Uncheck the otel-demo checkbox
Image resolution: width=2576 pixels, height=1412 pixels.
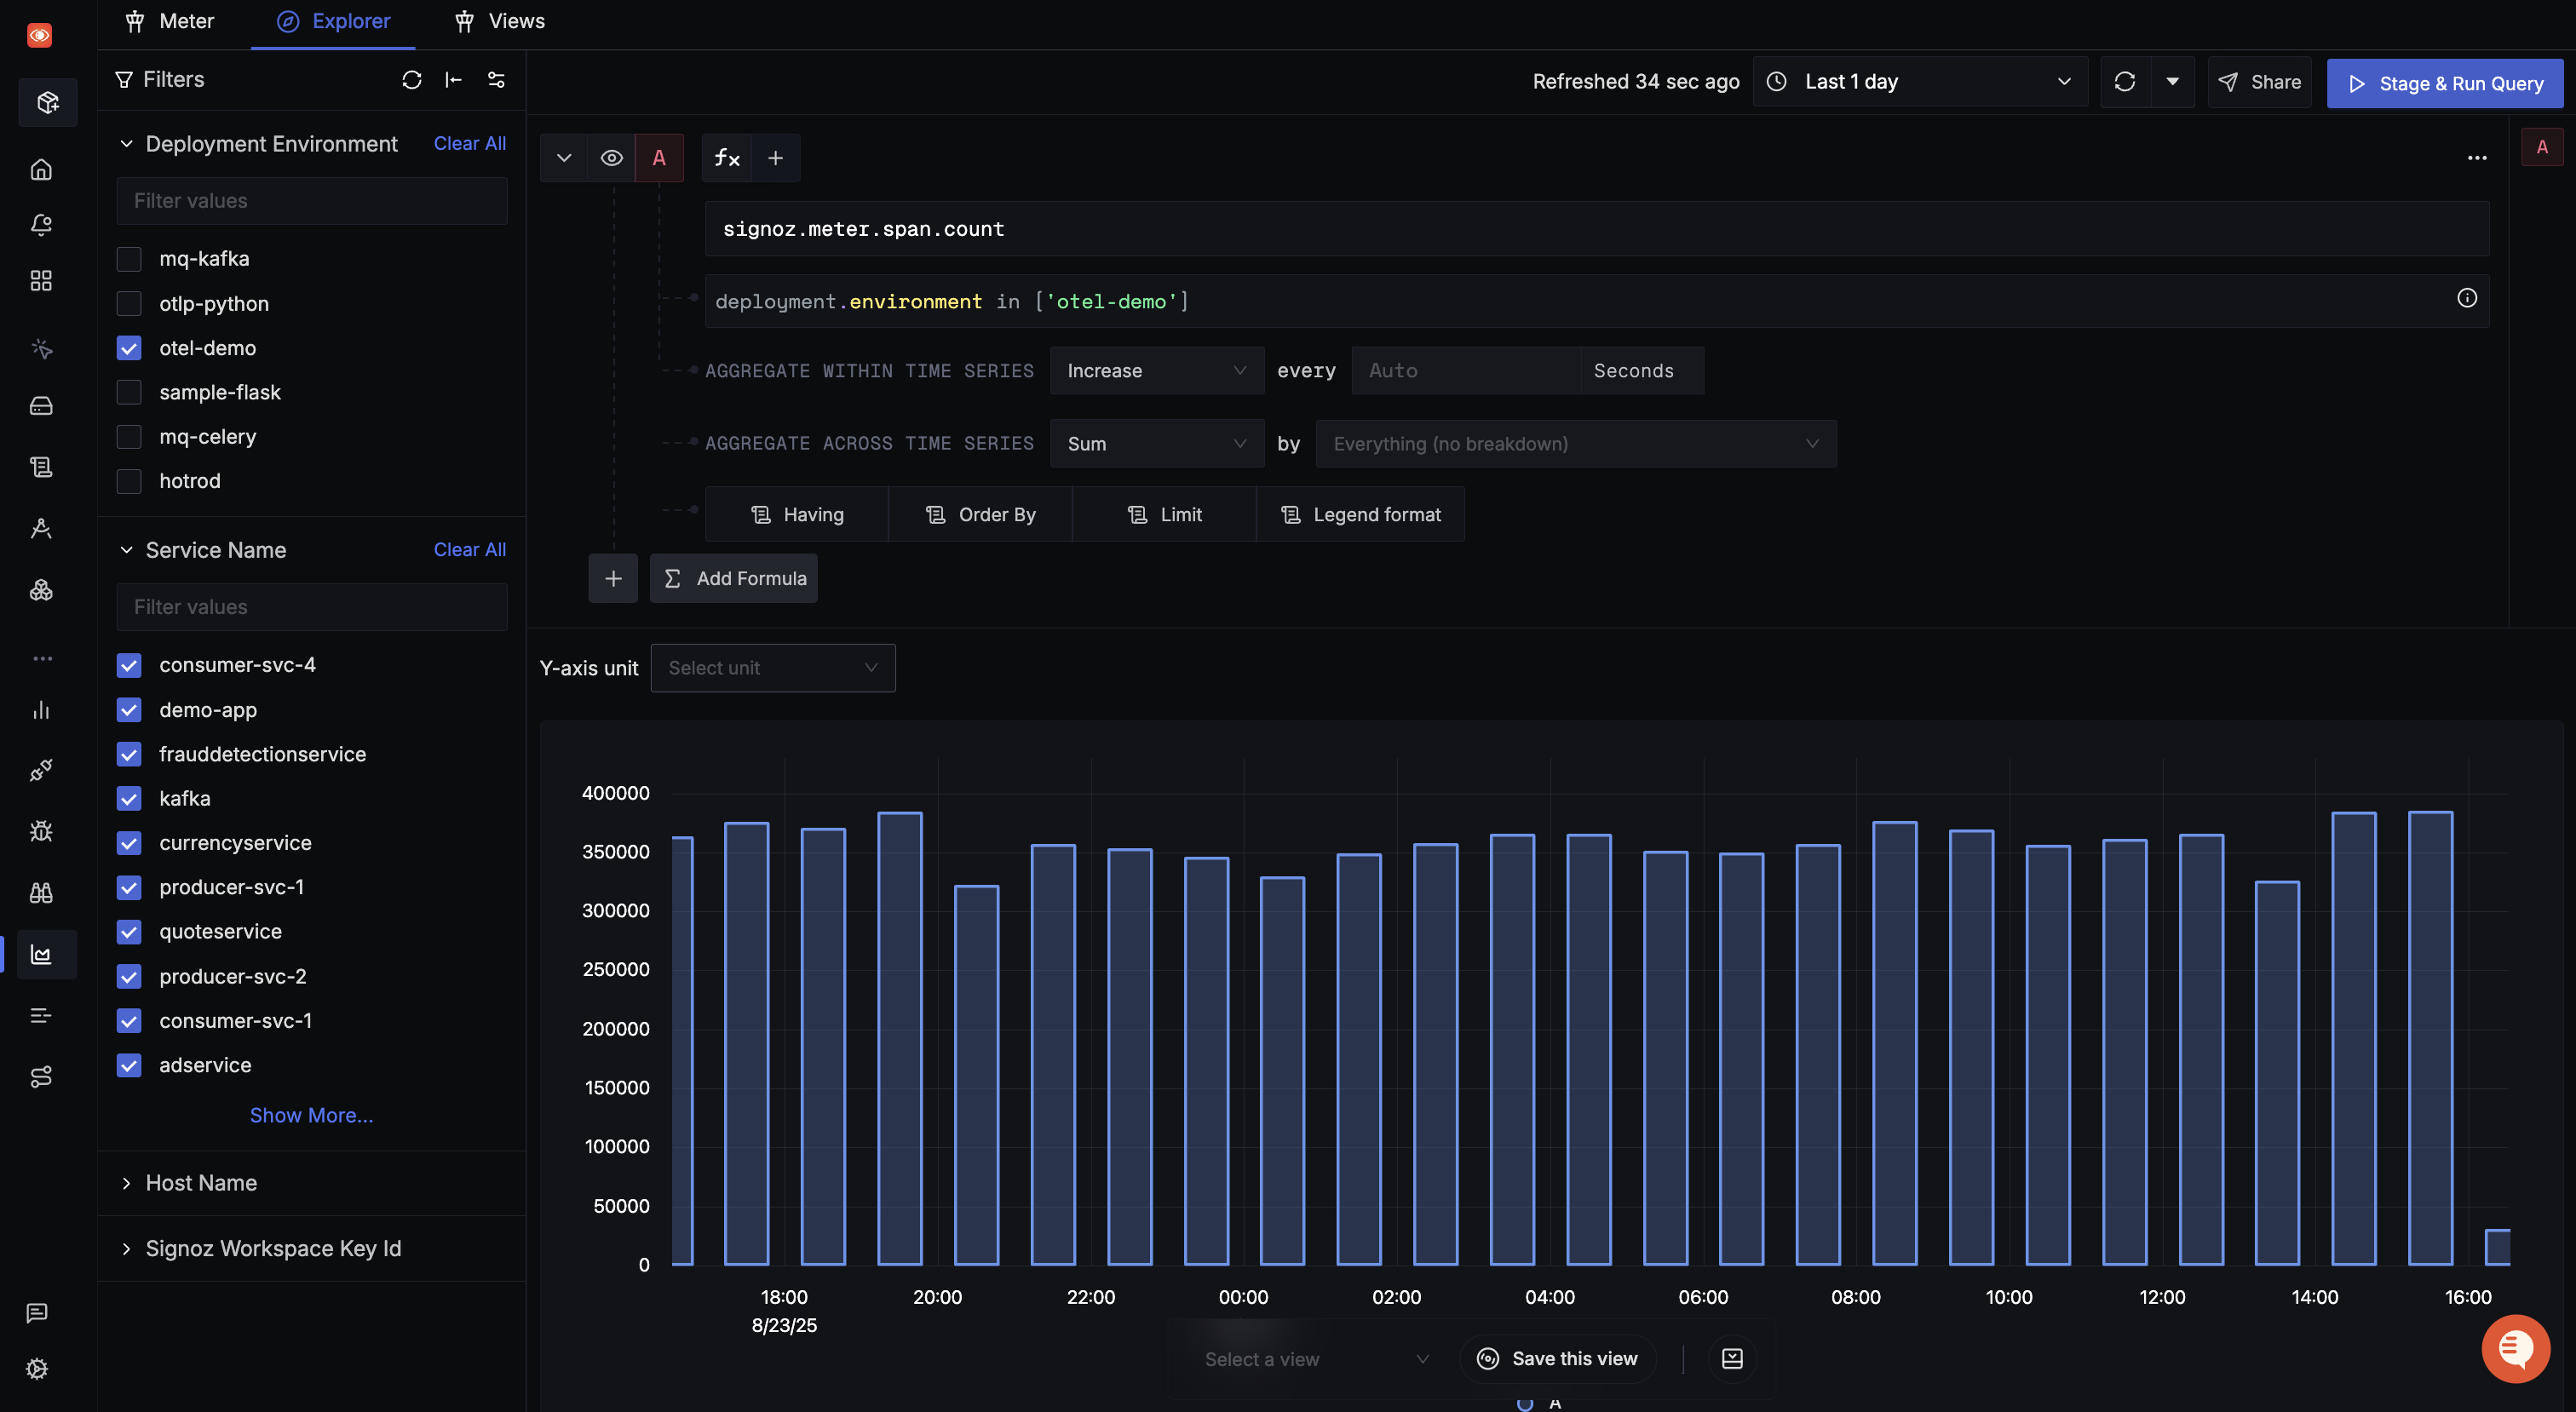129,348
